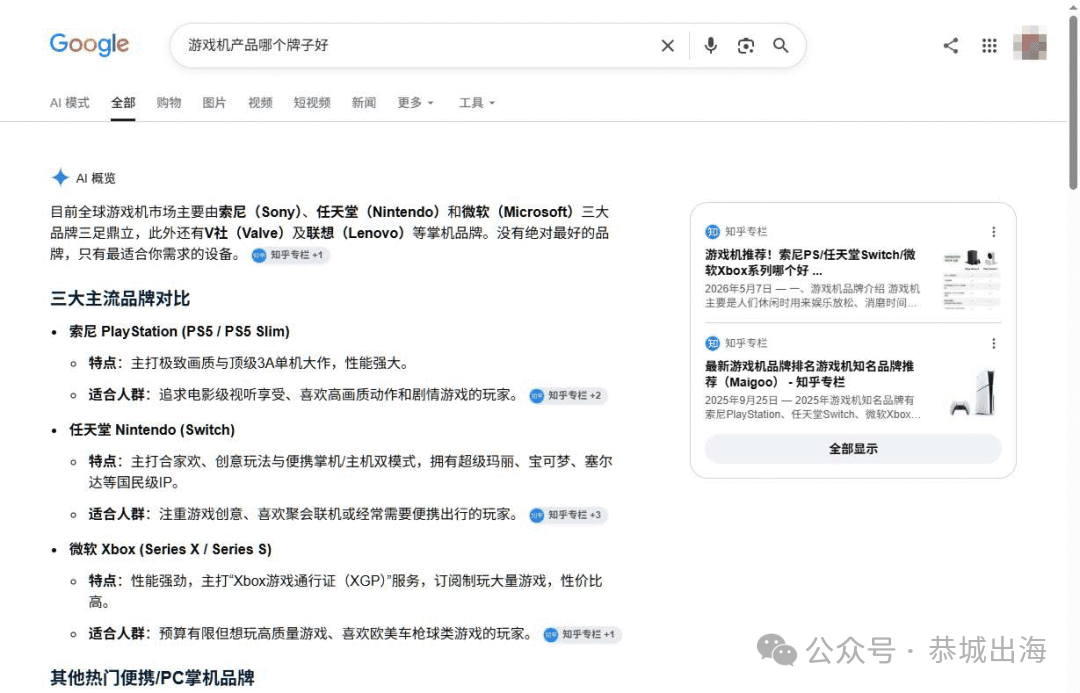
Task: Click the 全部显示 button
Action: click(853, 448)
